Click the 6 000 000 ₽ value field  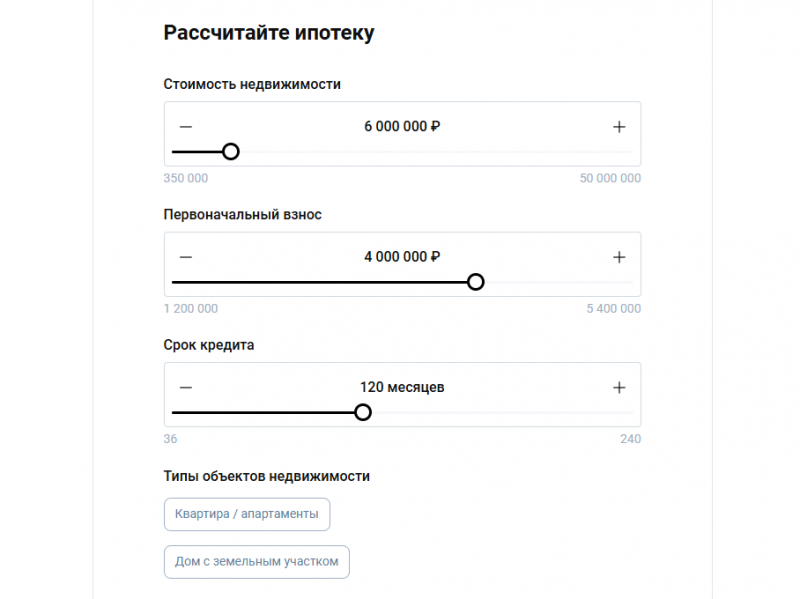pyautogui.click(x=402, y=126)
